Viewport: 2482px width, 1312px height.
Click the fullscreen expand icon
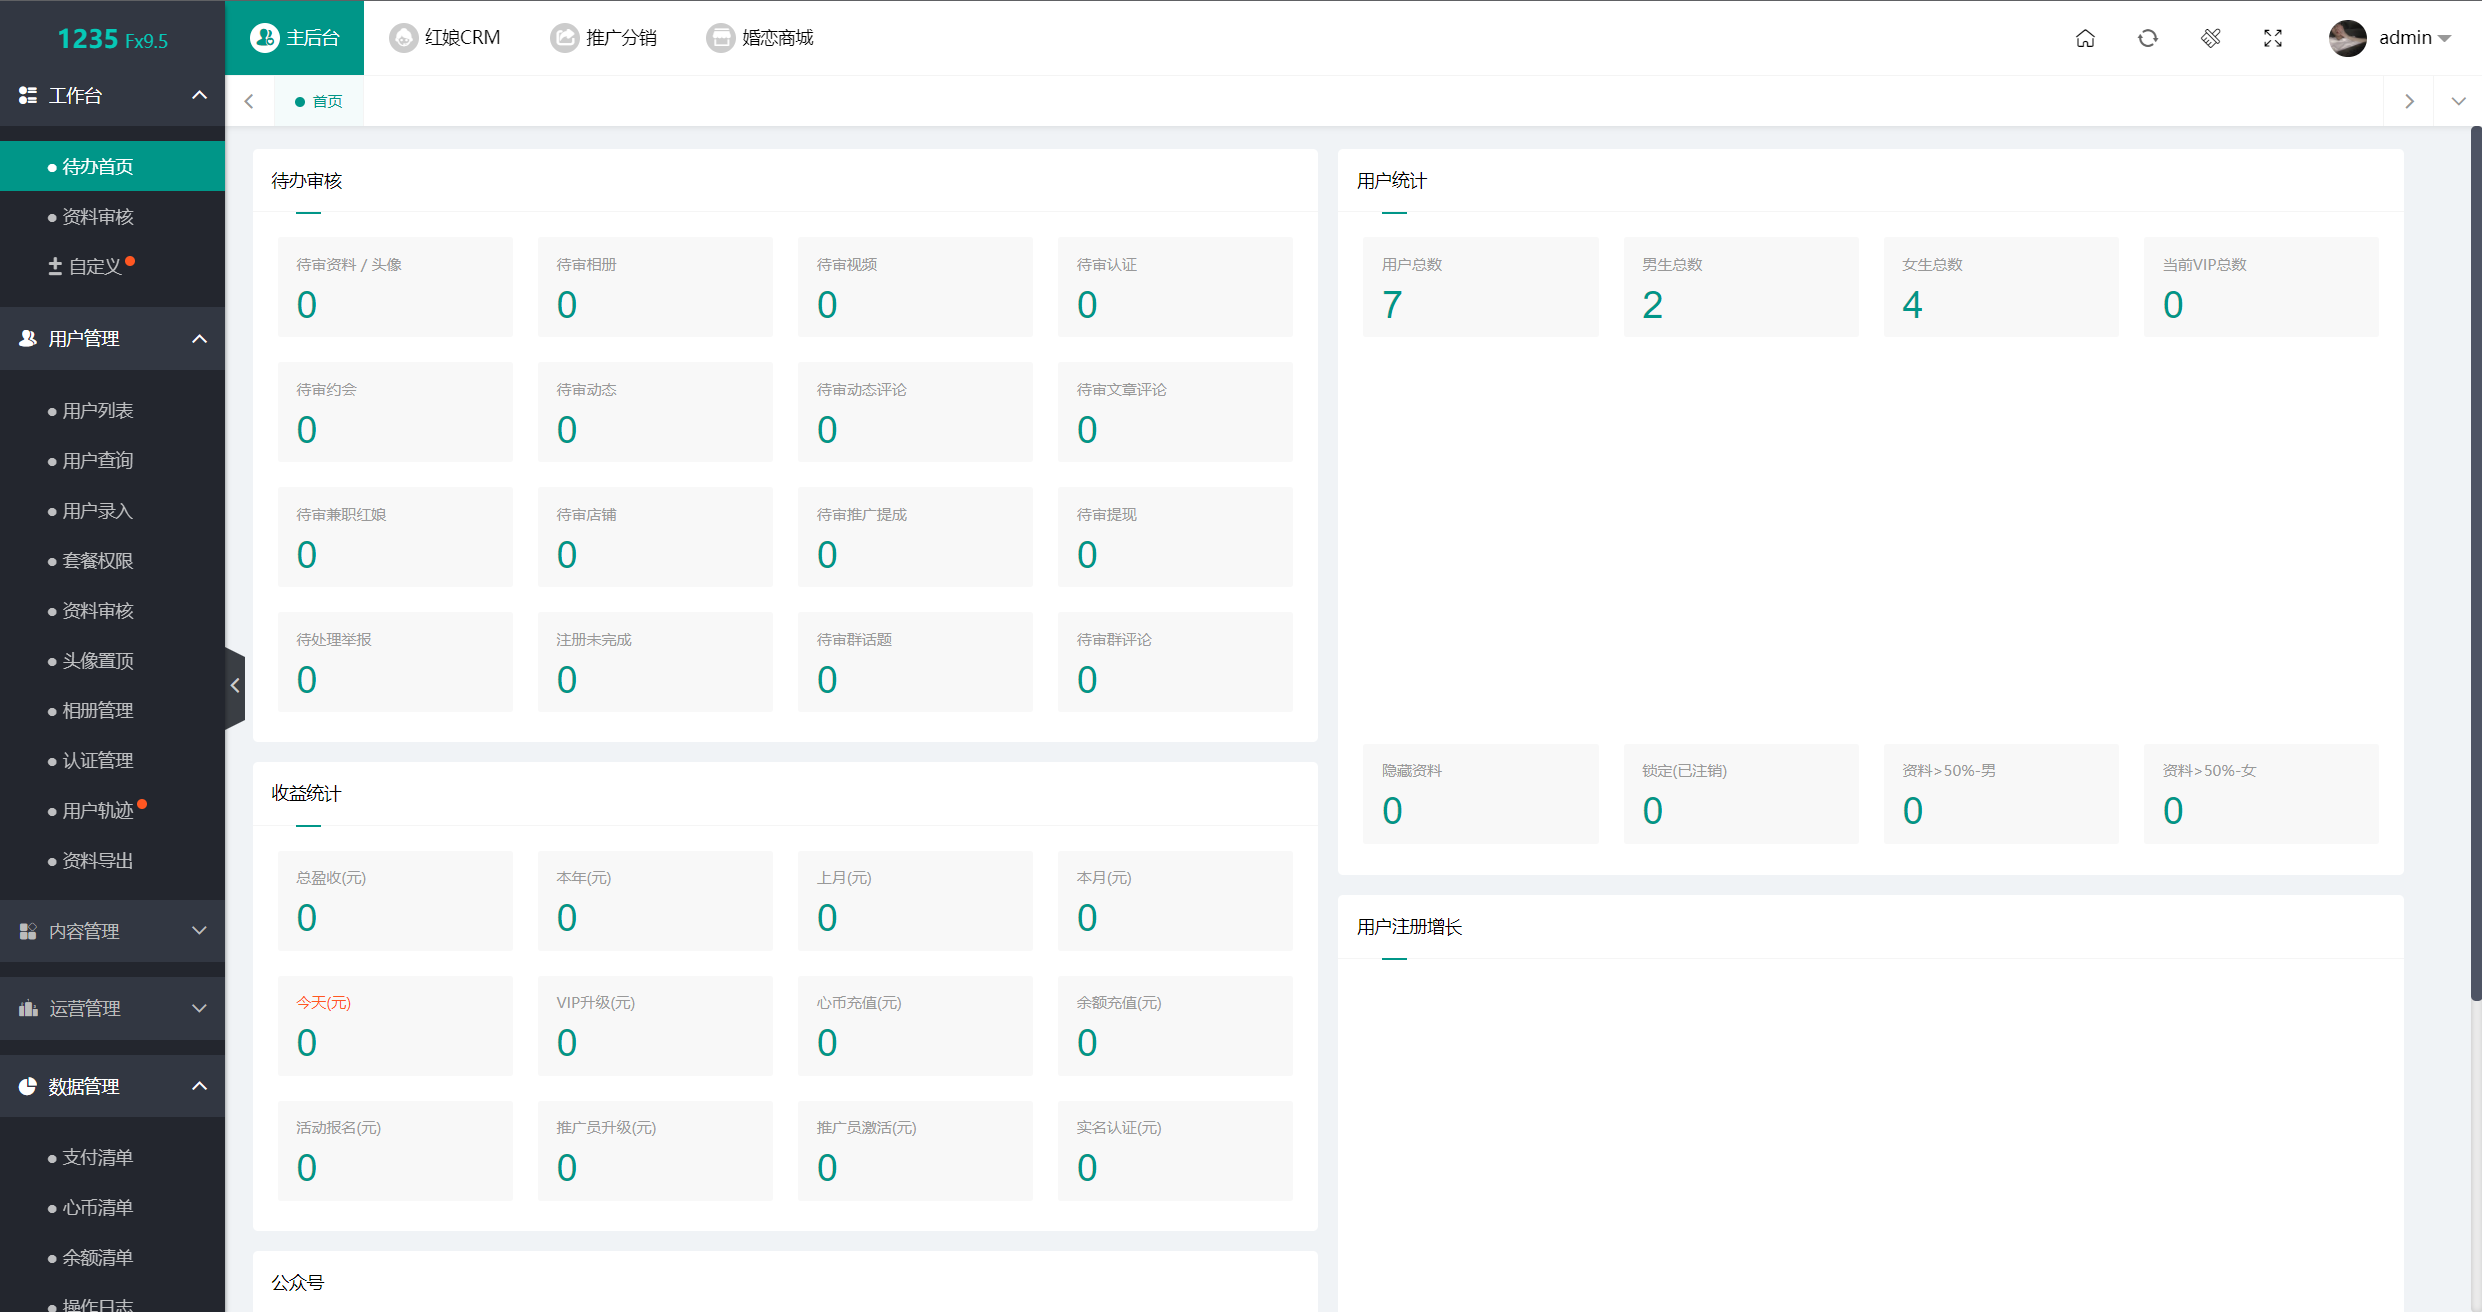(x=2270, y=36)
